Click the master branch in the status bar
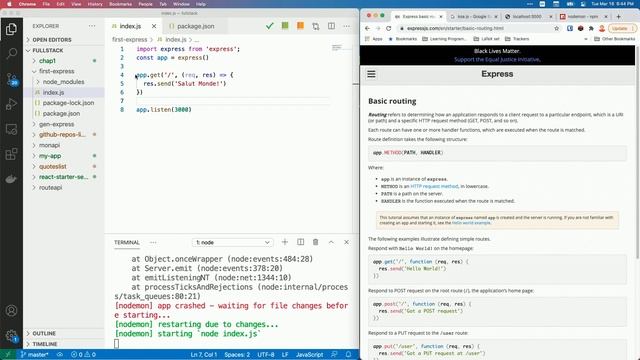The width and height of the screenshot is (640, 360). 34,354
